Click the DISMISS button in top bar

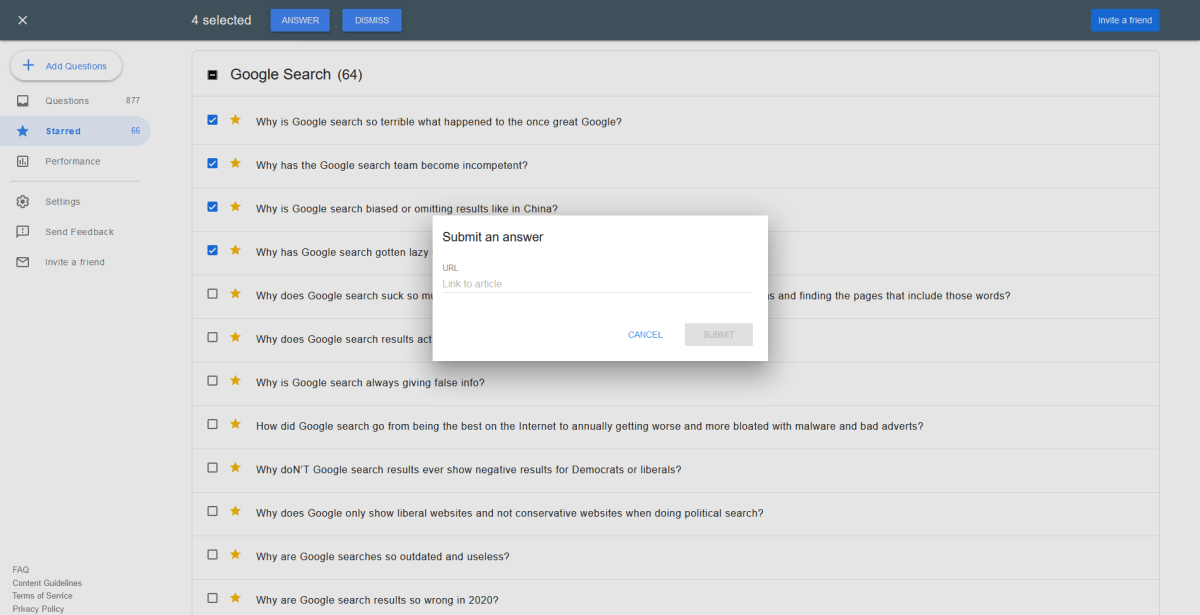(x=372, y=20)
